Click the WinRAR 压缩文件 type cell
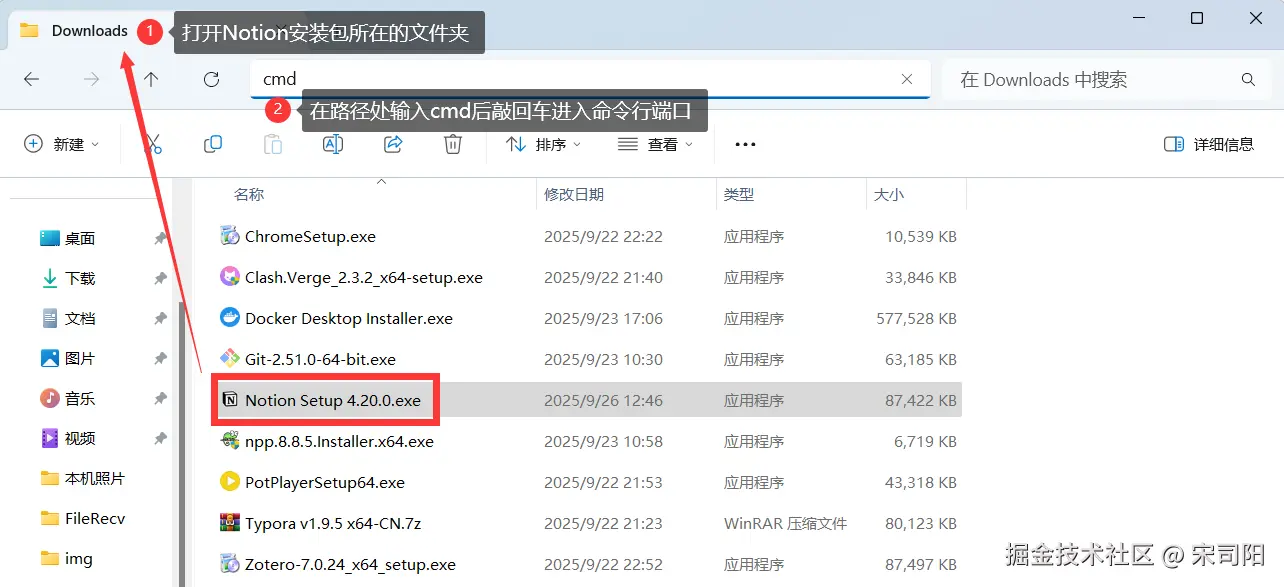1284x587 pixels. [x=785, y=523]
